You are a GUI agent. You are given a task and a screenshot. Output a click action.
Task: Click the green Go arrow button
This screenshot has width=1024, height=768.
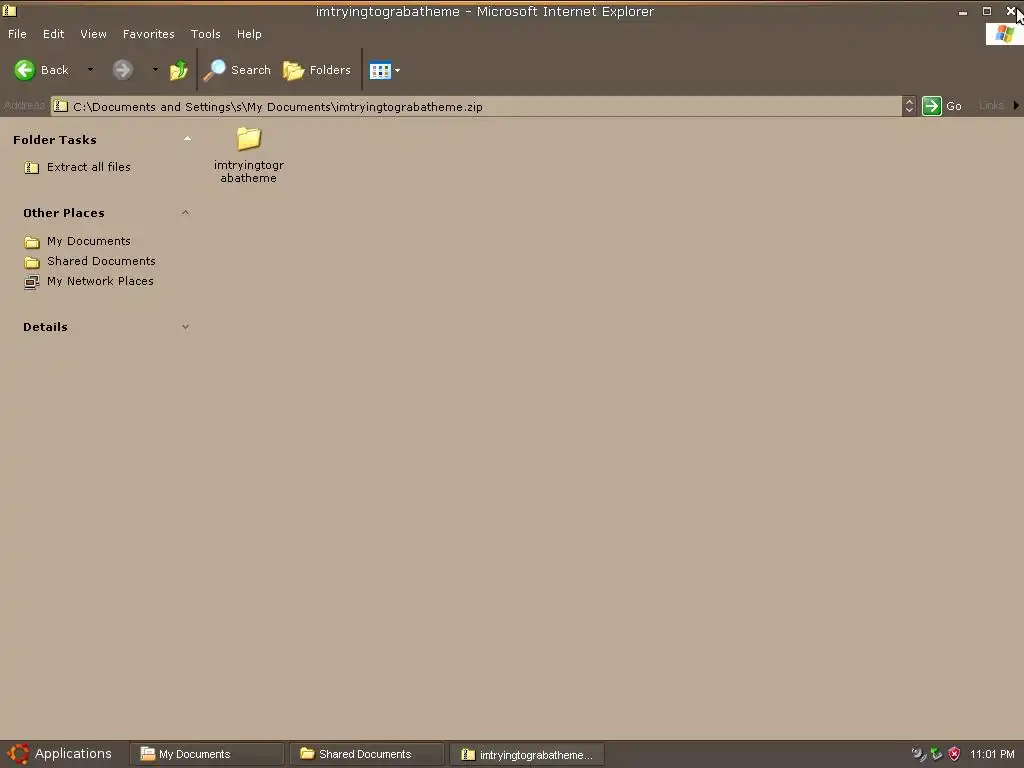[x=932, y=106]
